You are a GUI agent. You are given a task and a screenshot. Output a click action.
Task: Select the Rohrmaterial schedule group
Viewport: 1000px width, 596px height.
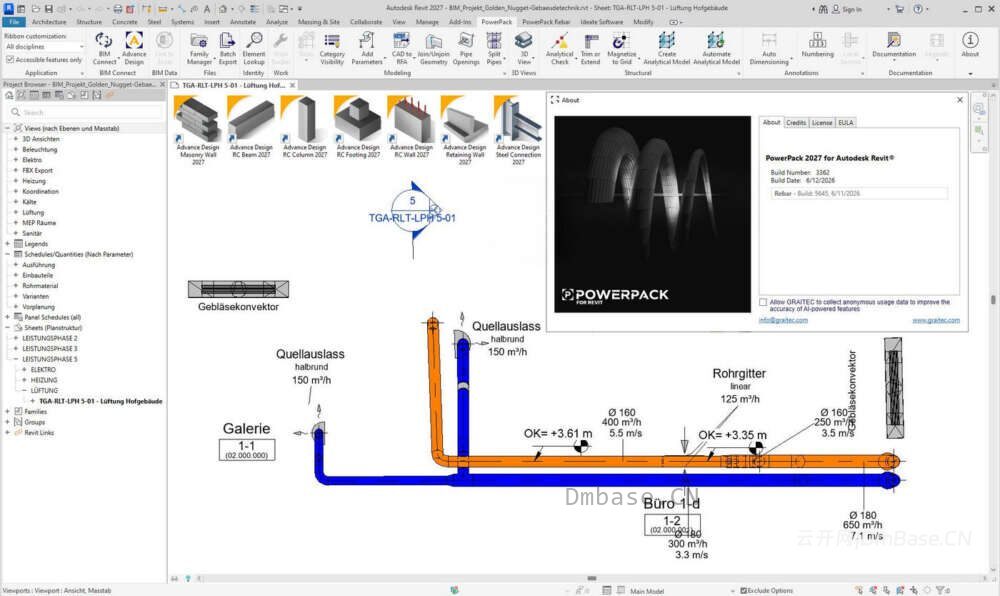coord(40,286)
